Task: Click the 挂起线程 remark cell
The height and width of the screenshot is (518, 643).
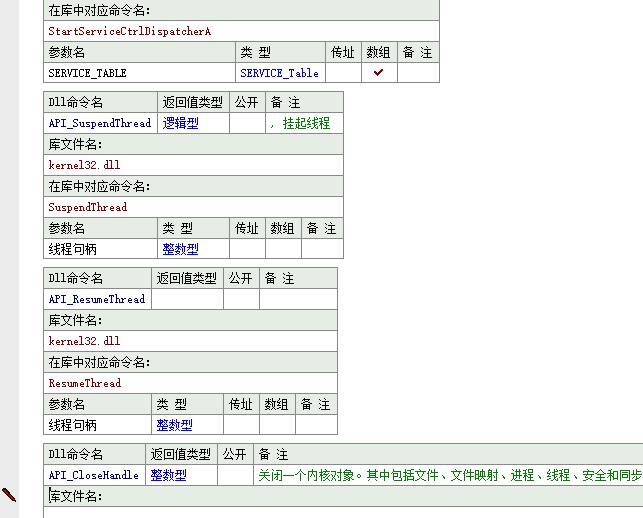Action: coord(304,123)
